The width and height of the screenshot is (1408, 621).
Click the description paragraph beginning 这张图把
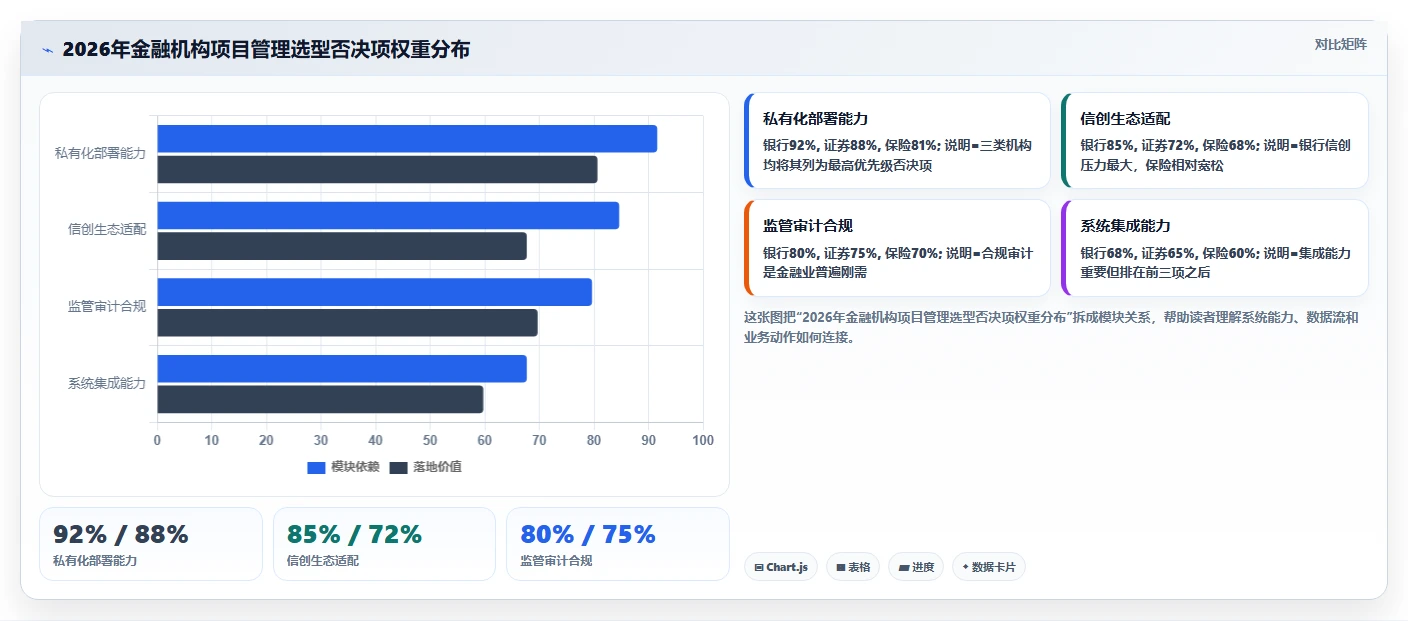pos(1051,327)
